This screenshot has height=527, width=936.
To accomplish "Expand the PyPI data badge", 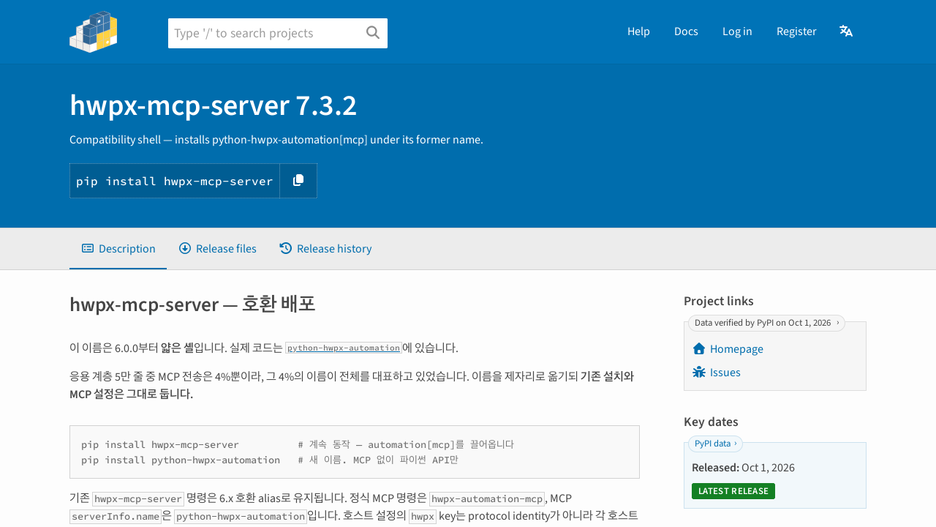I will pos(716,443).
